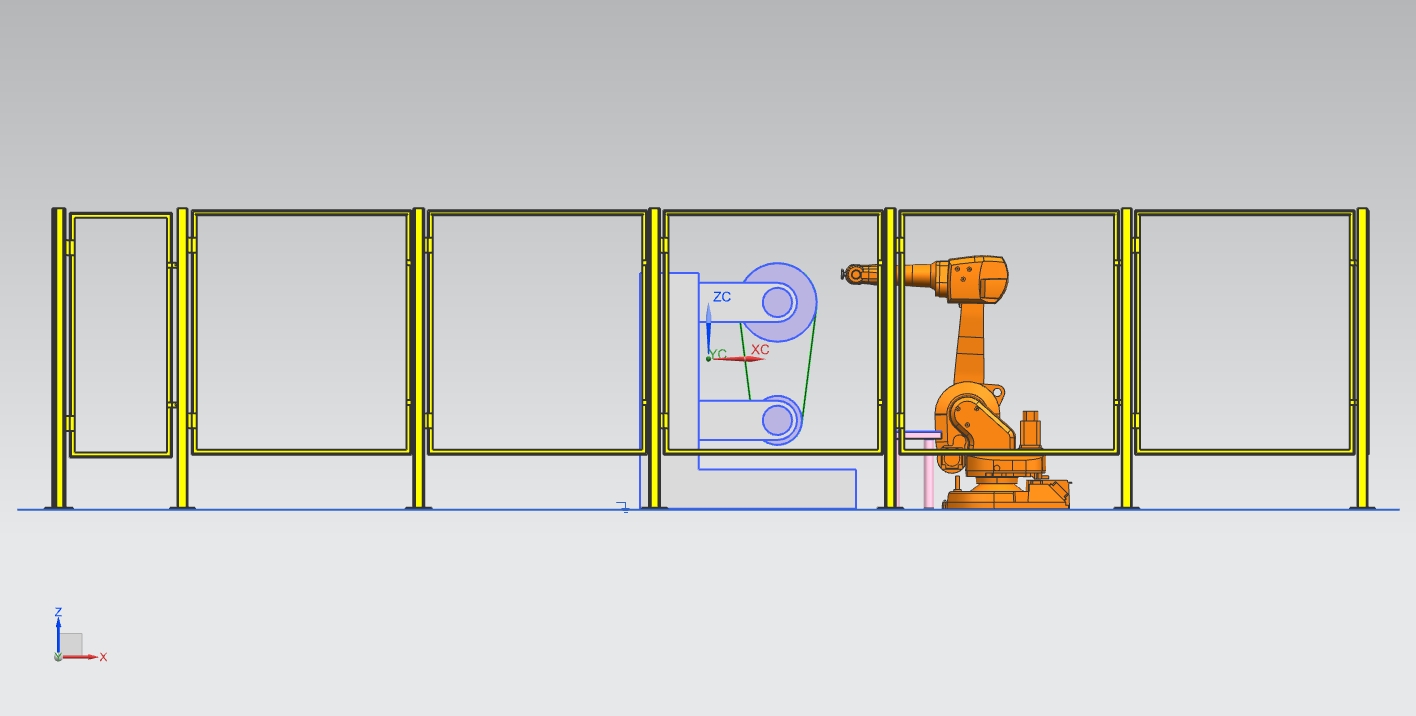Select the orange robot base on the floor
Image resolution: width=1416 pixels, height=716 pixels.
coord(1008,493)
